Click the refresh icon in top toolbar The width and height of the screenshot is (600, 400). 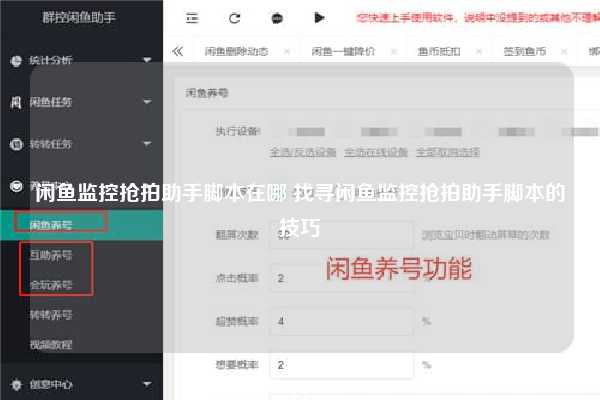coord(235,18)
